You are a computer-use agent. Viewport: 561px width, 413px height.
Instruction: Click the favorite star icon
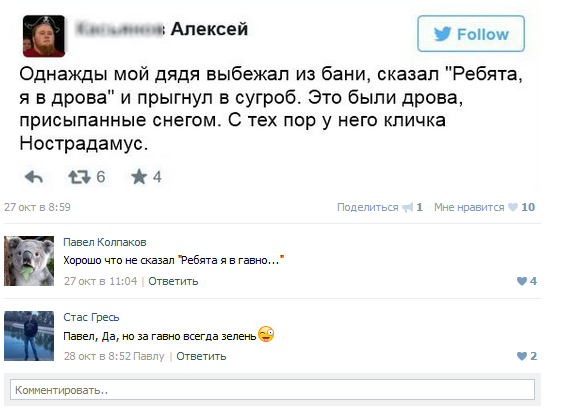click(139, 177)
